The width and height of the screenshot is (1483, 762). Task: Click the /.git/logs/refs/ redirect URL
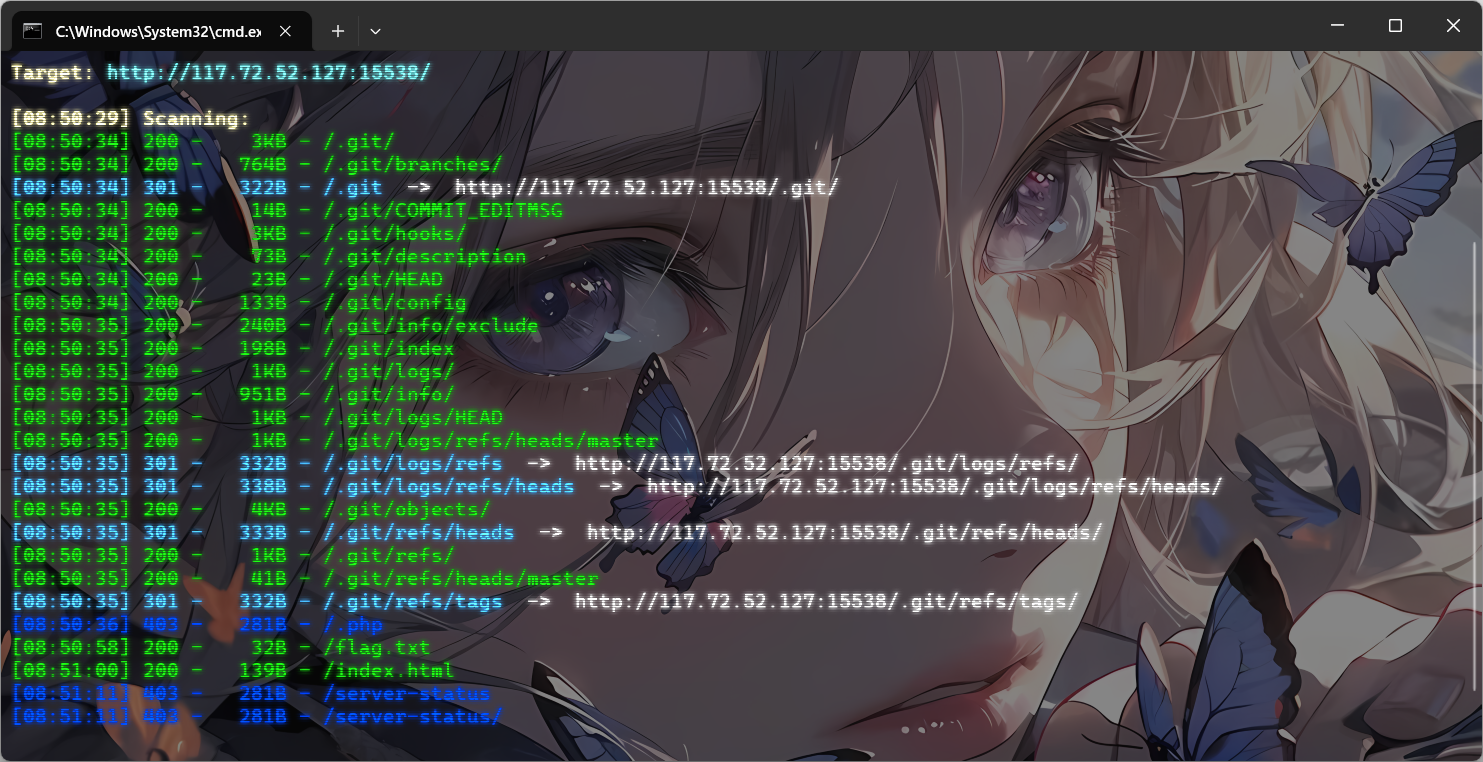[826, 463]
